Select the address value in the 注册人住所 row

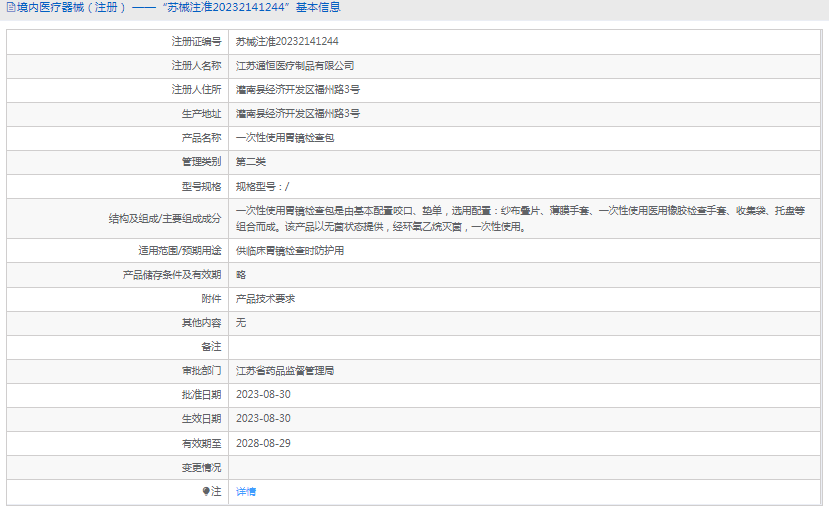pos(298,89)
